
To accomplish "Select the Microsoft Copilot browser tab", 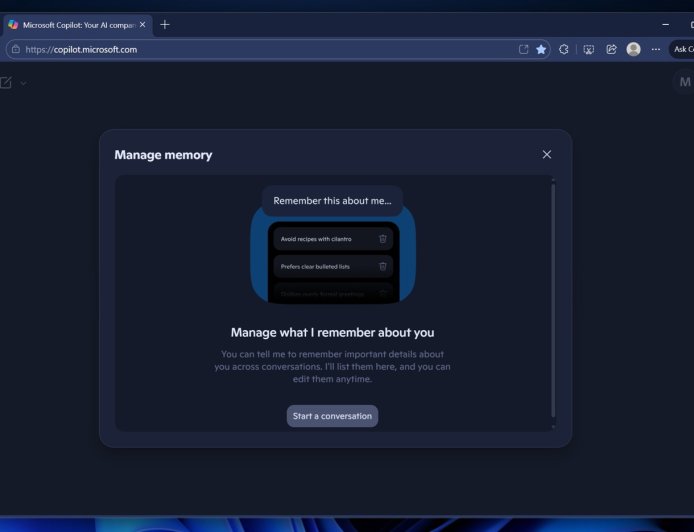I will click(75, 24).
